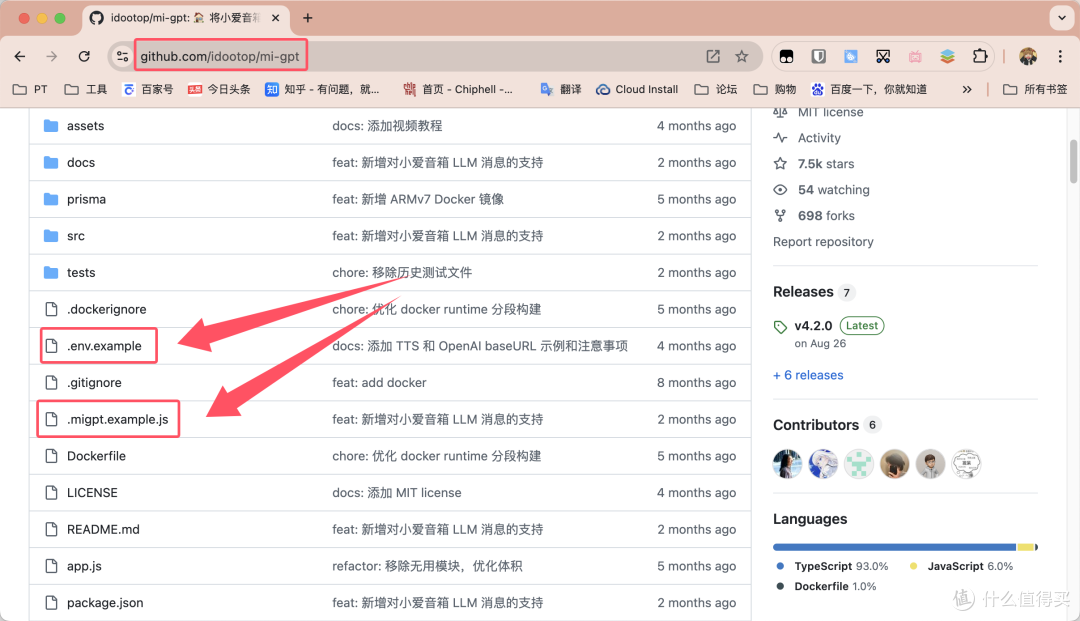Open the .dockerignore file
Image resolution: width=1080 pixels, height=621 pixels.
tap(106, 309)
